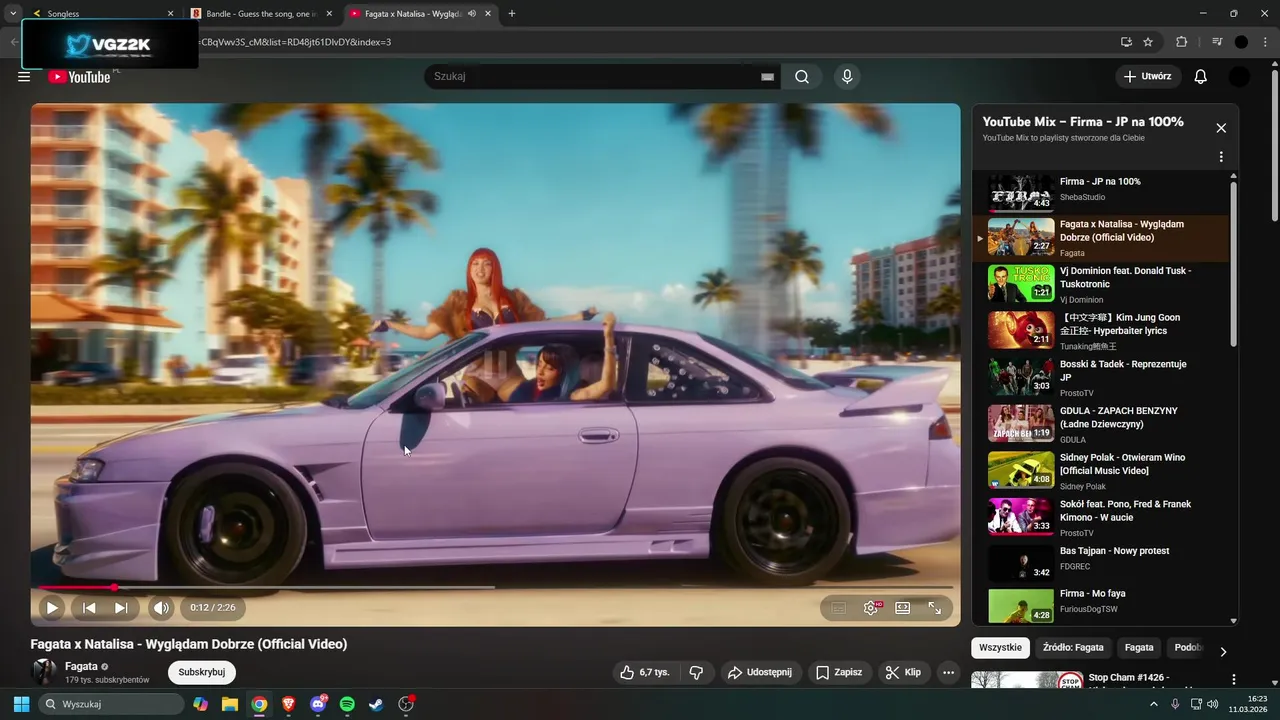
Task: Switch to the Songless browser tab
Action: coord(103,14)
